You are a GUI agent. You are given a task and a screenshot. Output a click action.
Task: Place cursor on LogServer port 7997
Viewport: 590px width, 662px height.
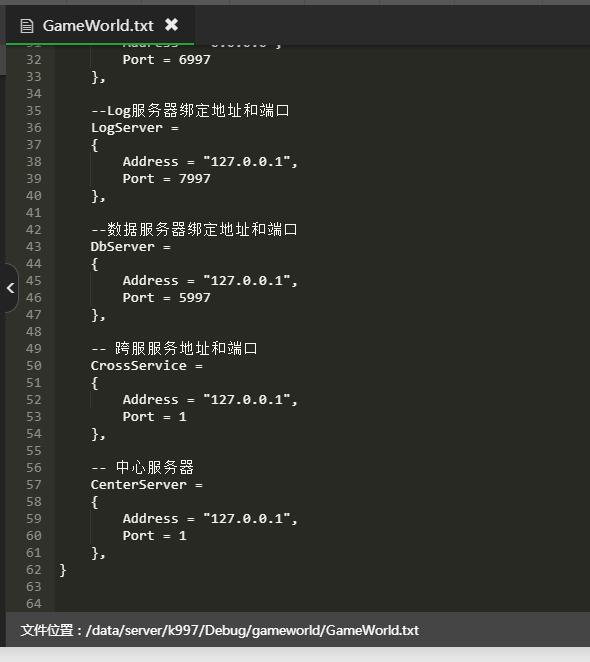[x=194, y=179]
